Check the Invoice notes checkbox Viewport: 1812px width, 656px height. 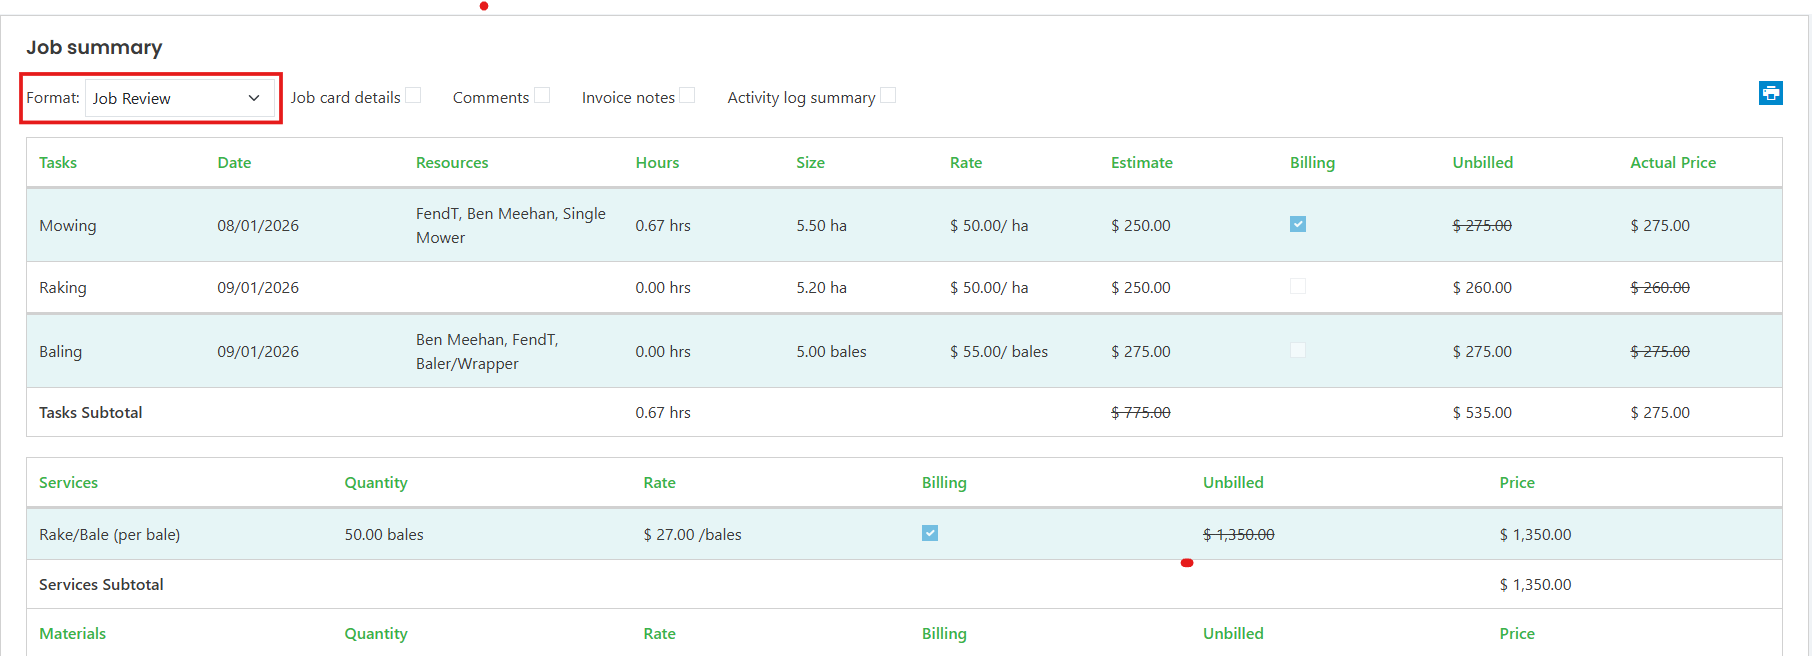(687, 96)
